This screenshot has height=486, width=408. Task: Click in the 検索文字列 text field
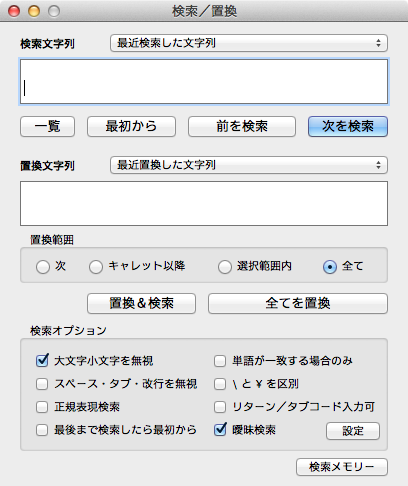pyautogui.click(x=204, y=82)
